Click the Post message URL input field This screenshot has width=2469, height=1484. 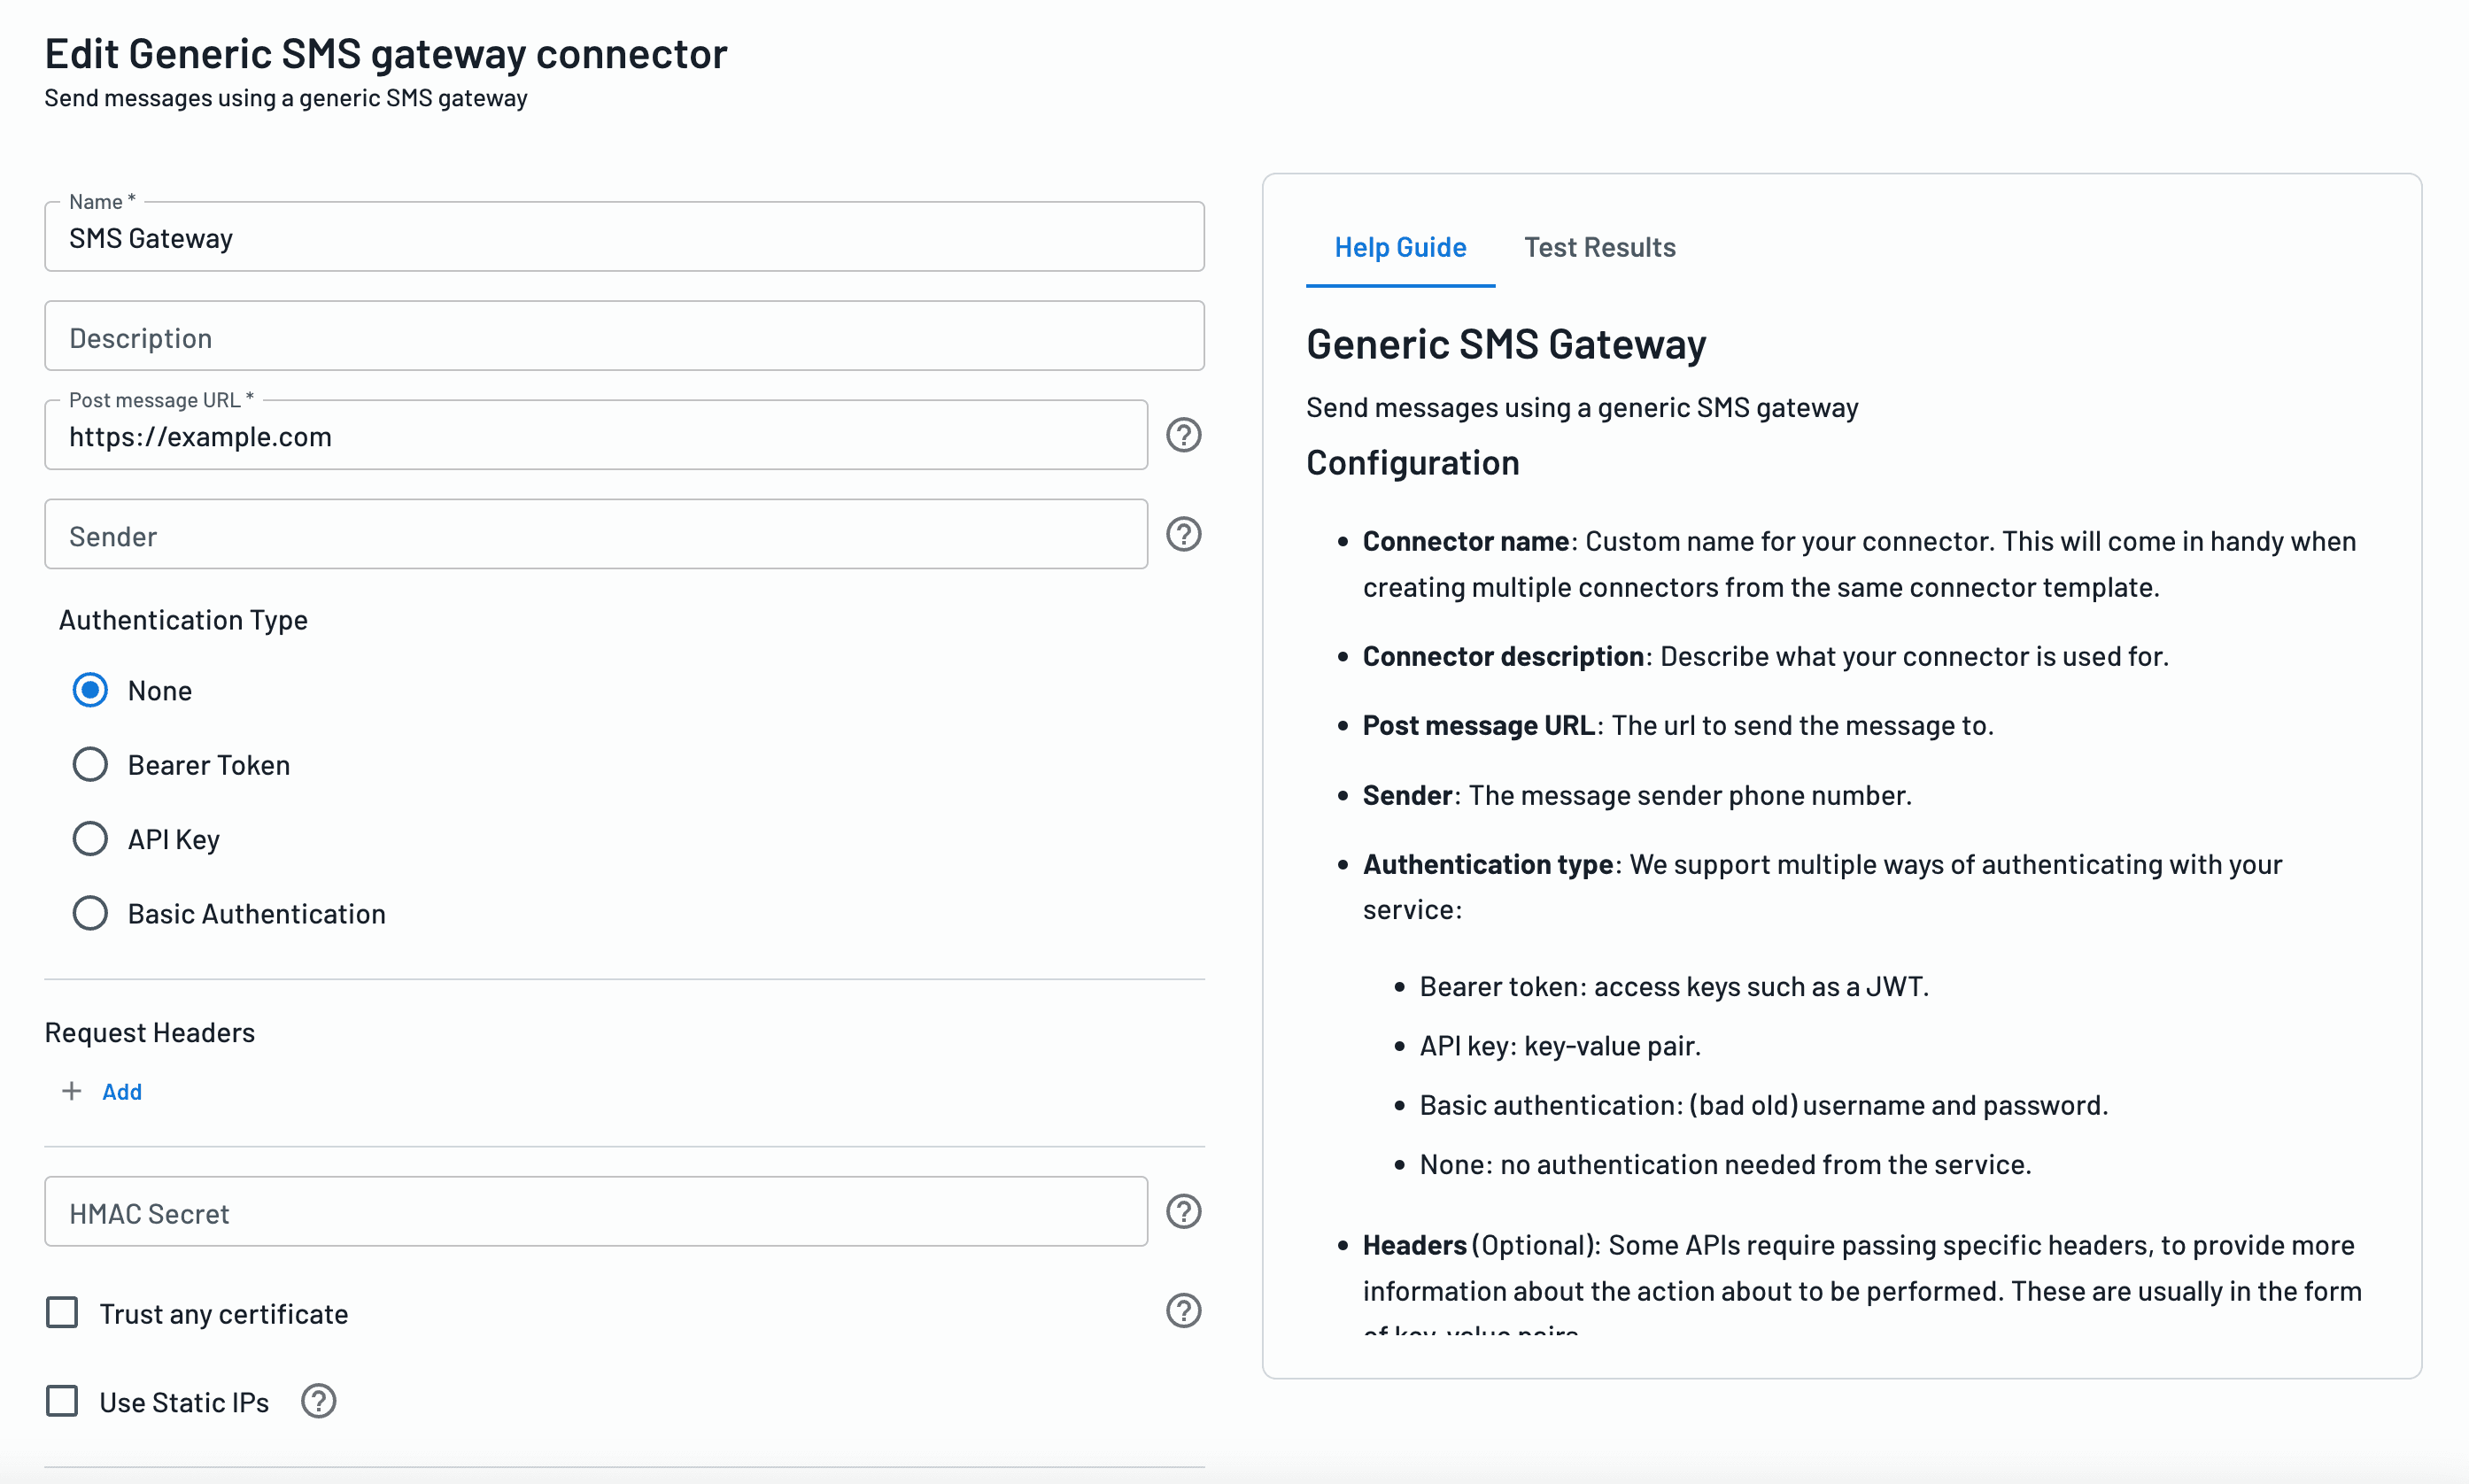pos(598,434)
